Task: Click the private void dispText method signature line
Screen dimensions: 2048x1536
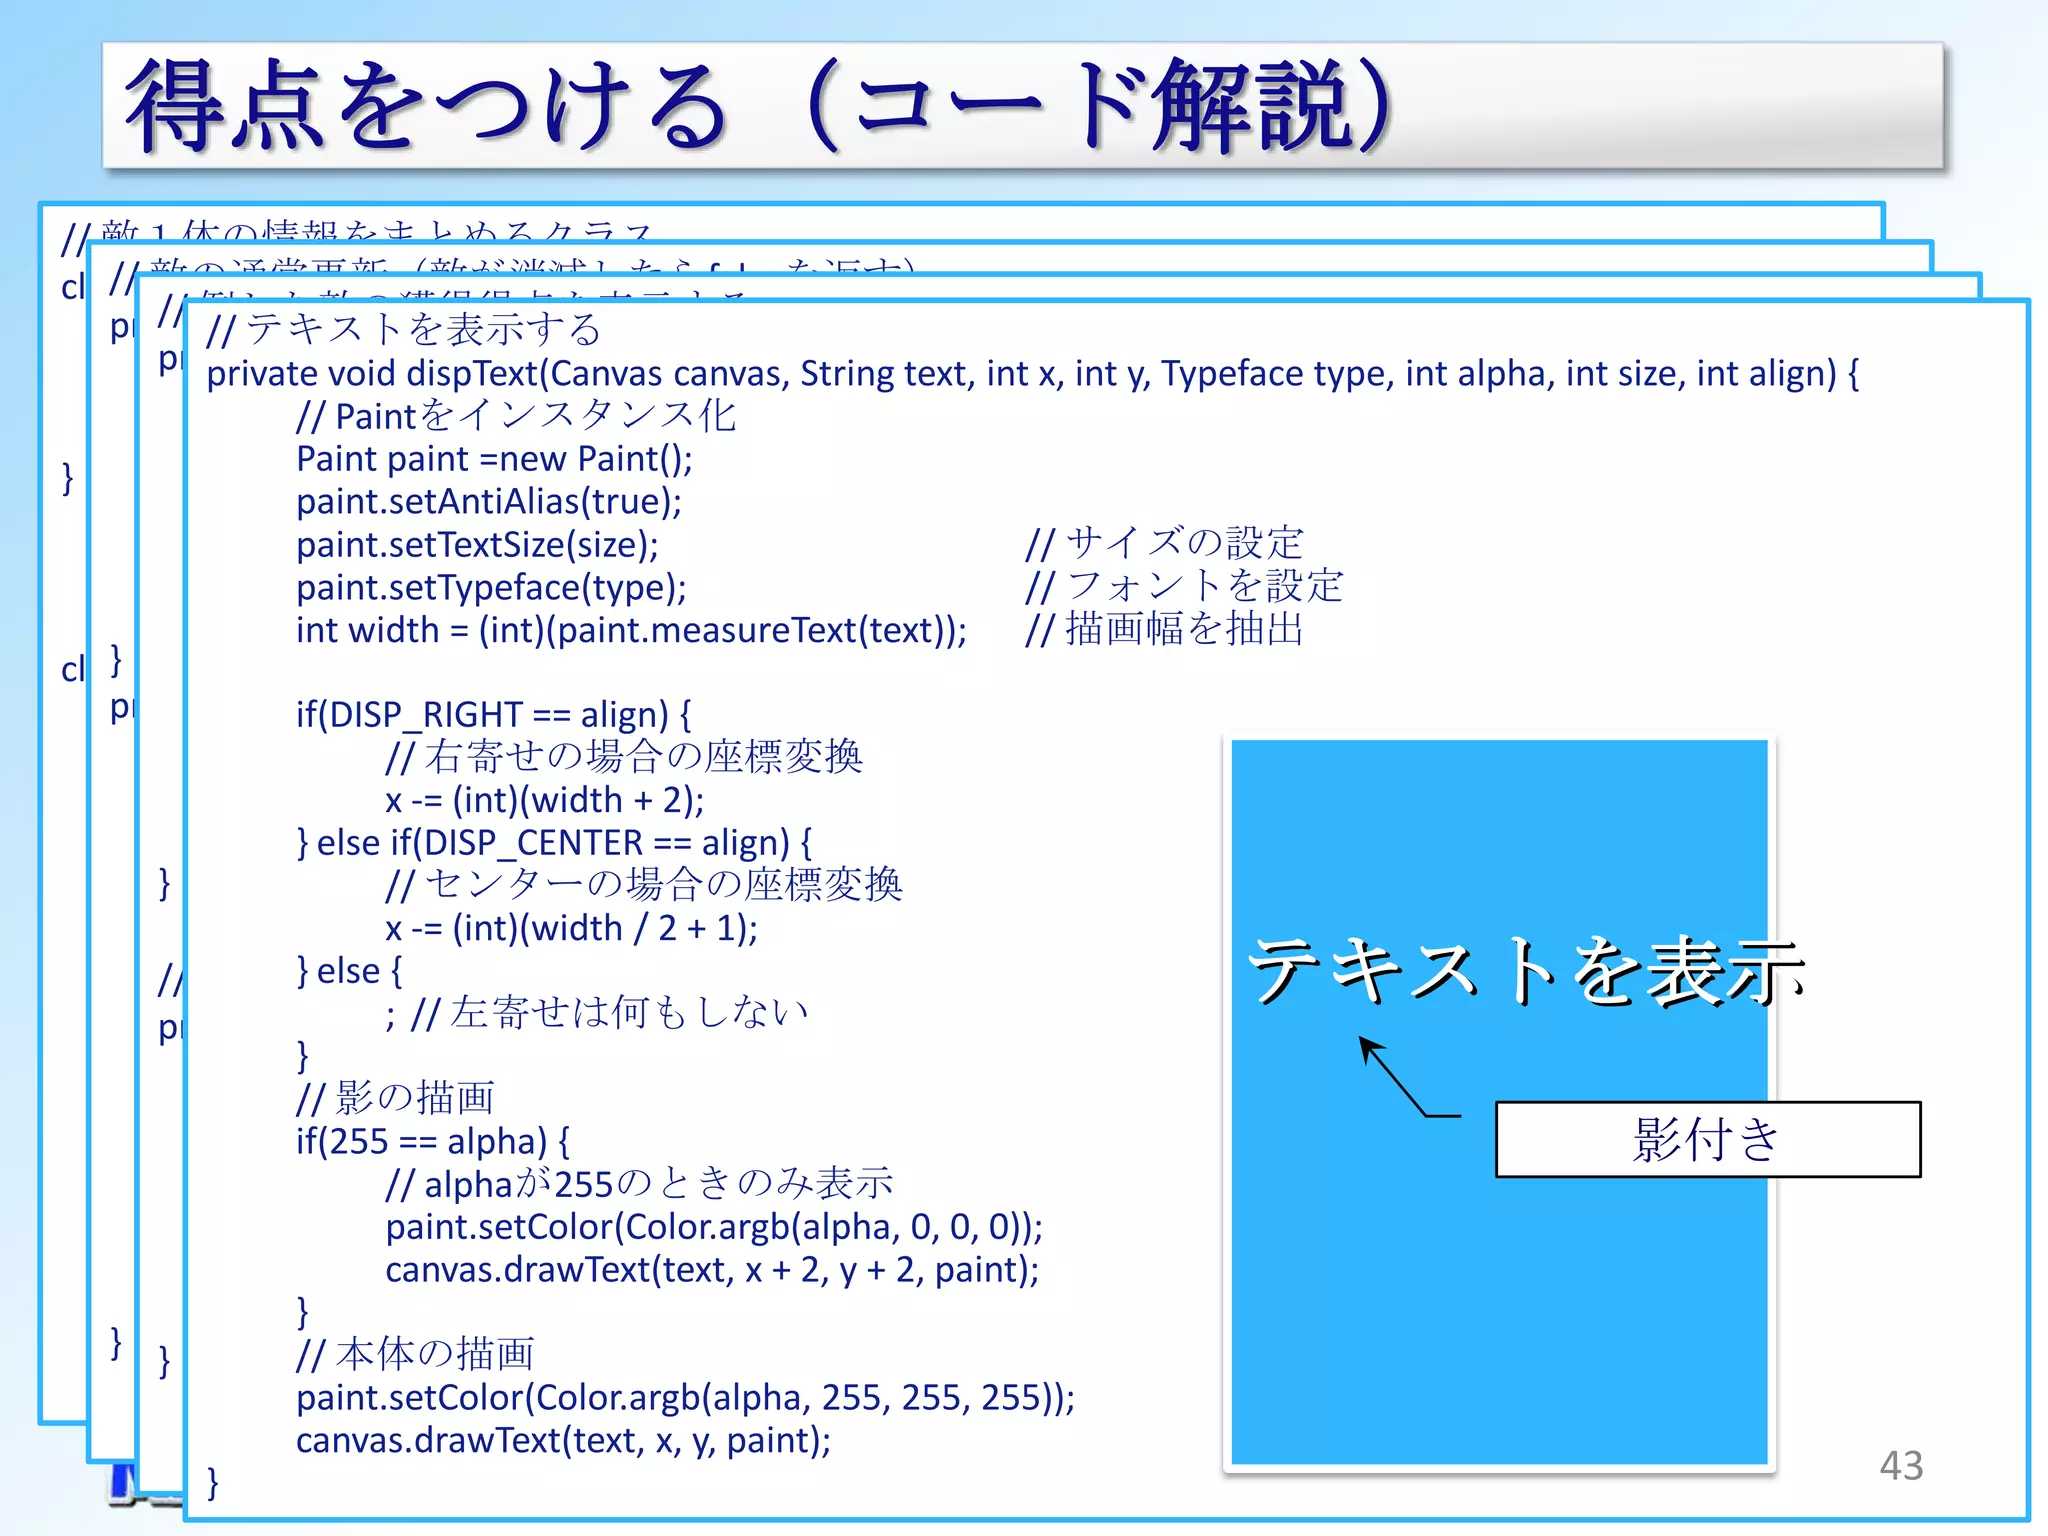Action: coord(1032,373)
